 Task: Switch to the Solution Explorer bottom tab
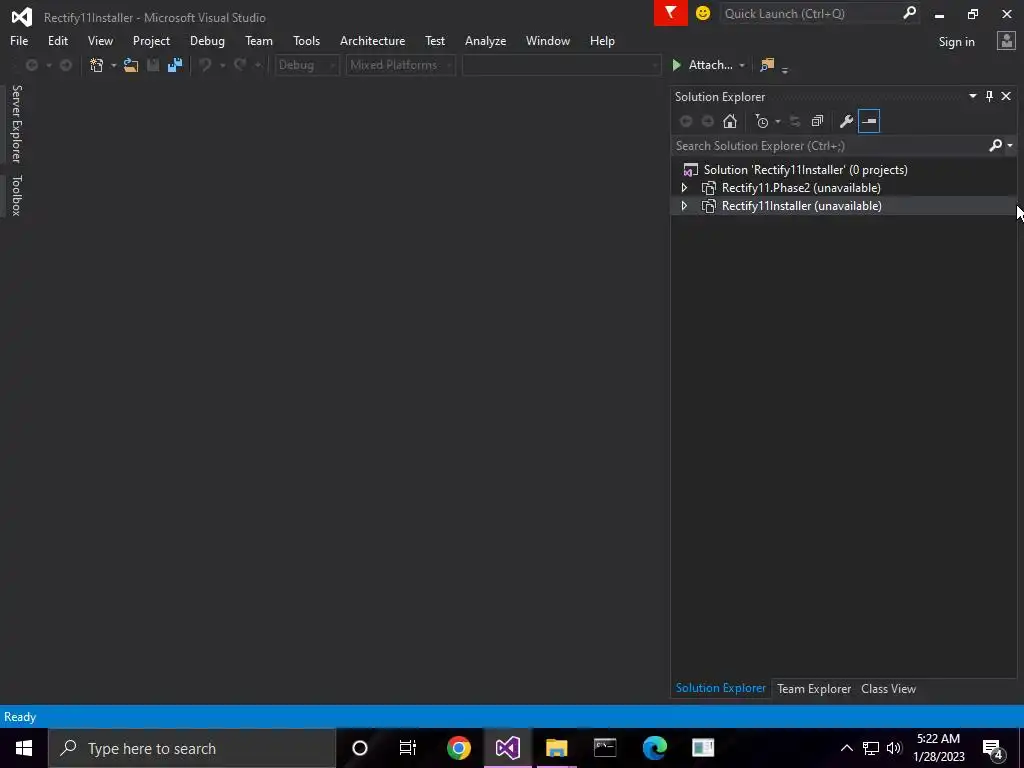[720, 688]
